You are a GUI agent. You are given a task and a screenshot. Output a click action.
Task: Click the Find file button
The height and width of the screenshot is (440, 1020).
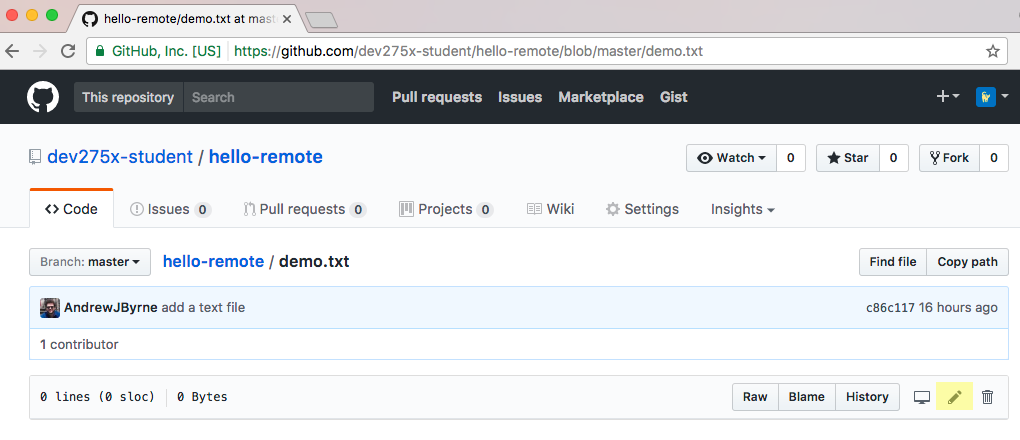tap(892, 262)
